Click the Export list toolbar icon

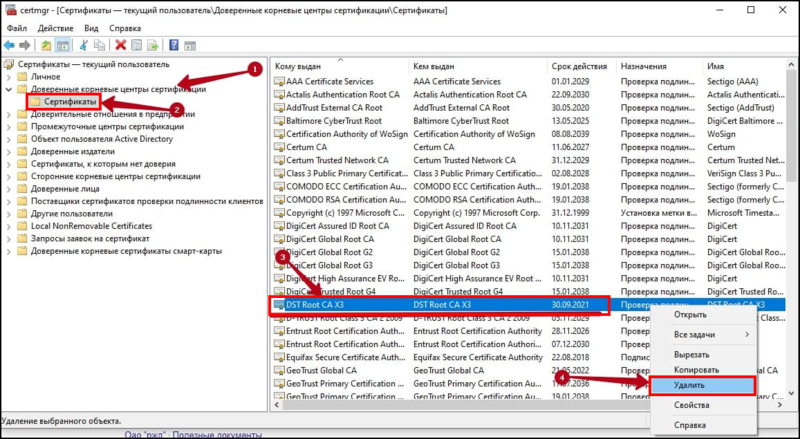[154, 45]
